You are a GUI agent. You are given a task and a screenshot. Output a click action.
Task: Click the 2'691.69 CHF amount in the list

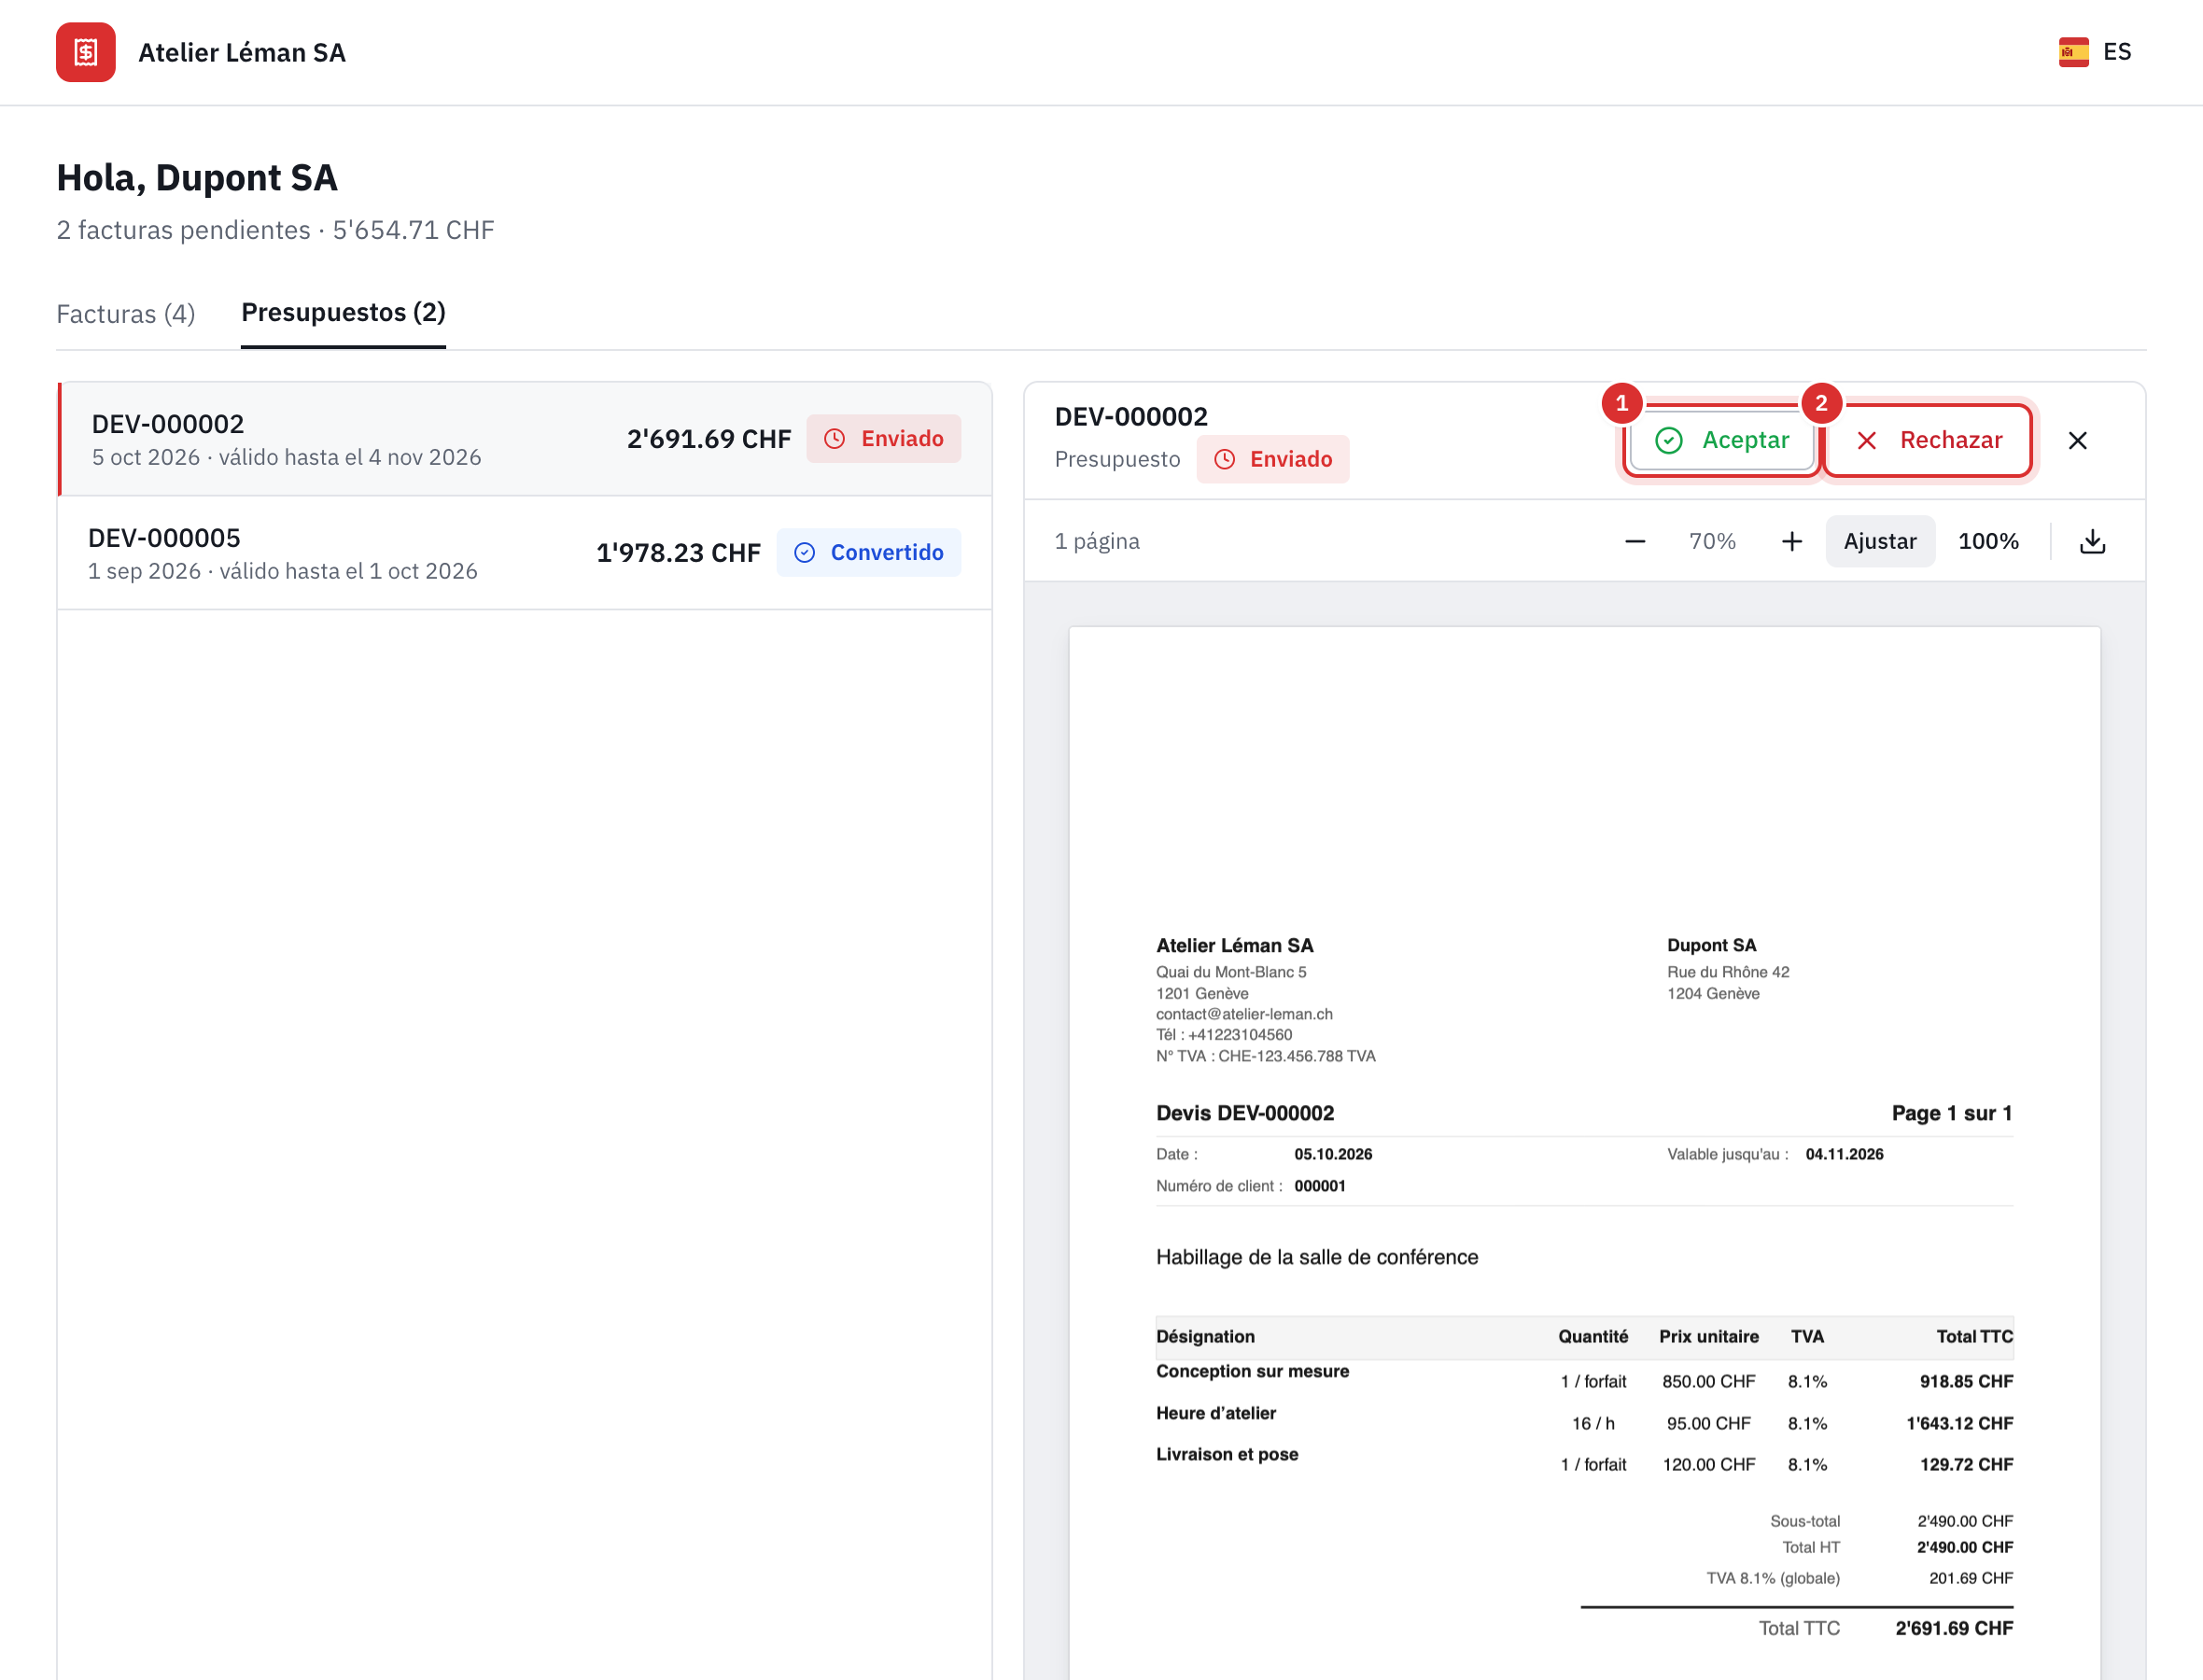coord(709,439)
